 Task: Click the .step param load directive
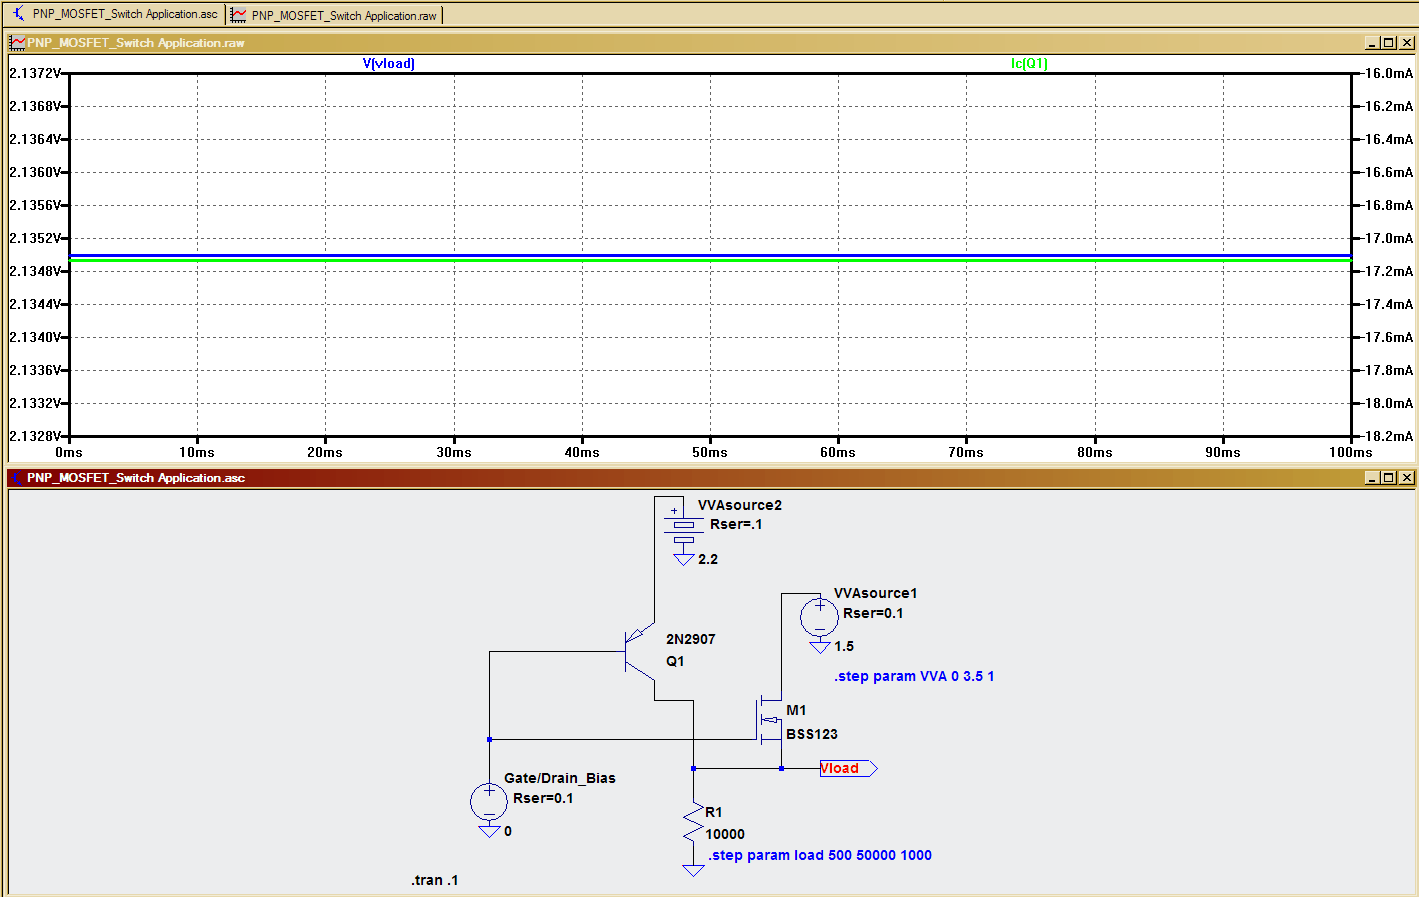[820, 855]
